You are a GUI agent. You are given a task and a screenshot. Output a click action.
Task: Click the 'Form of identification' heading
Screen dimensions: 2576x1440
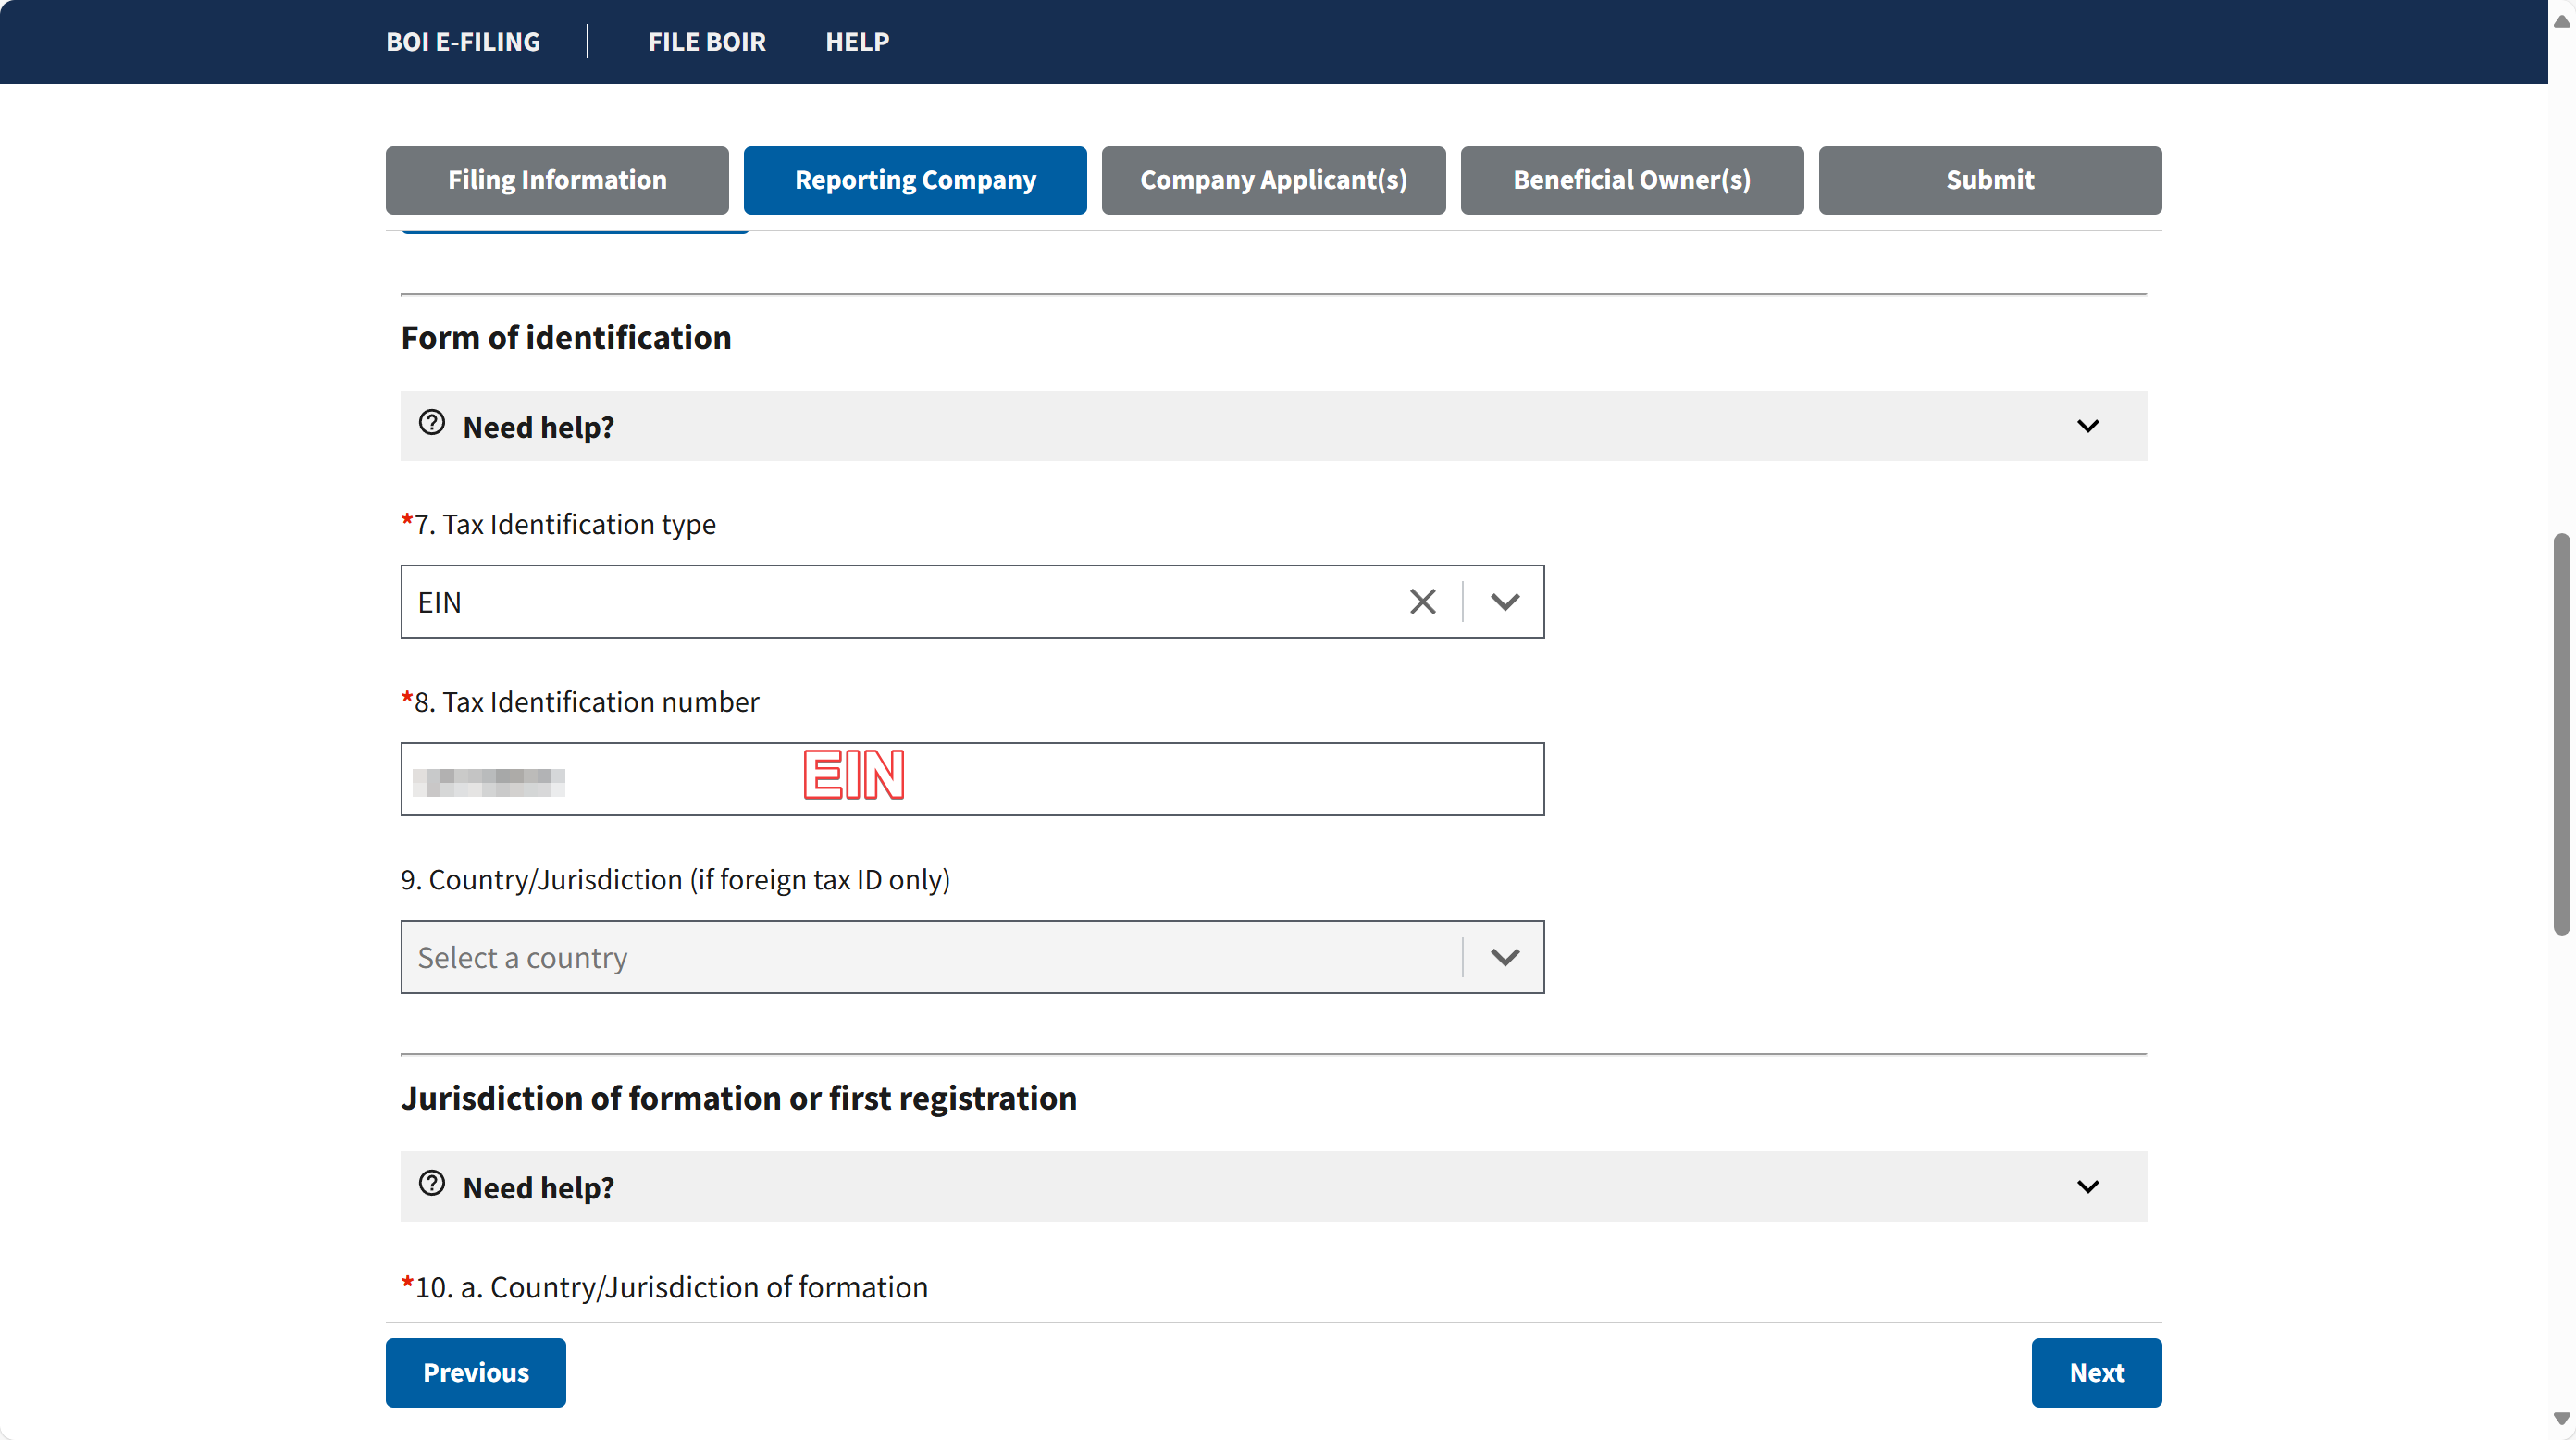pos(566,338)
